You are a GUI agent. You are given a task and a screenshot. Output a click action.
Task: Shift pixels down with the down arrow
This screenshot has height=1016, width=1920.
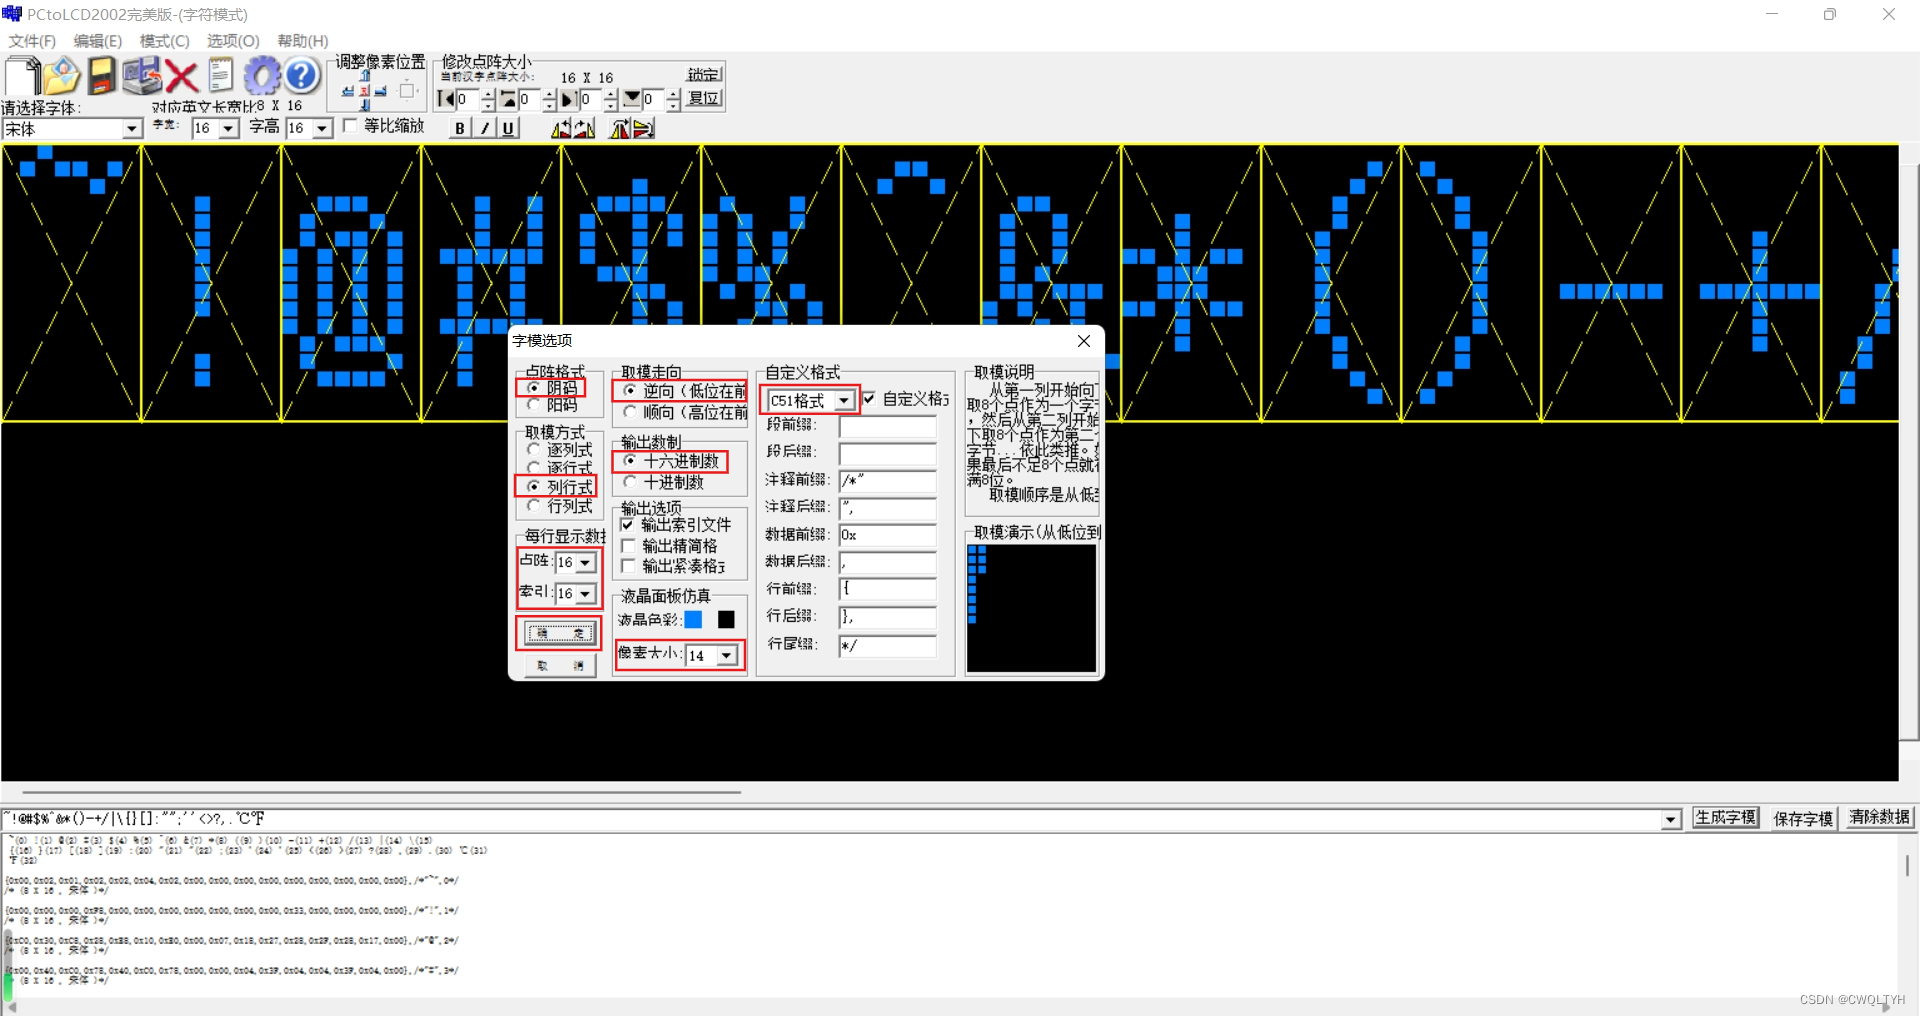(x=365, y=105)
